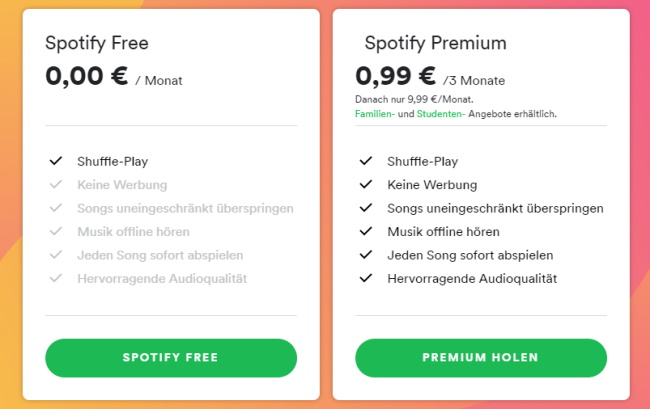The image size is (650, 409).
Task: Click the Premium checkmark for Songs uneingeschränkt überspringen
Action: (366, 208)
